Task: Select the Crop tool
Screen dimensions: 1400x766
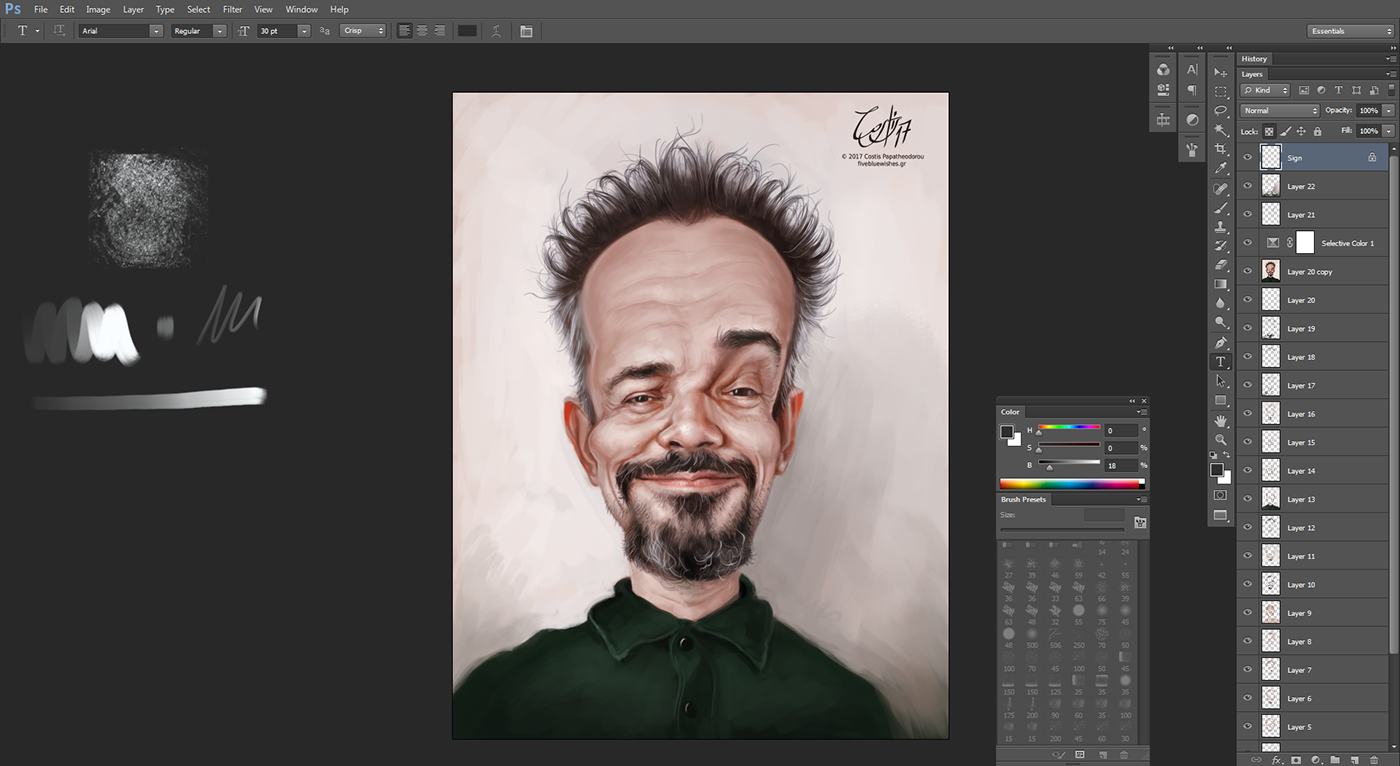Action: coord(1220,150)
